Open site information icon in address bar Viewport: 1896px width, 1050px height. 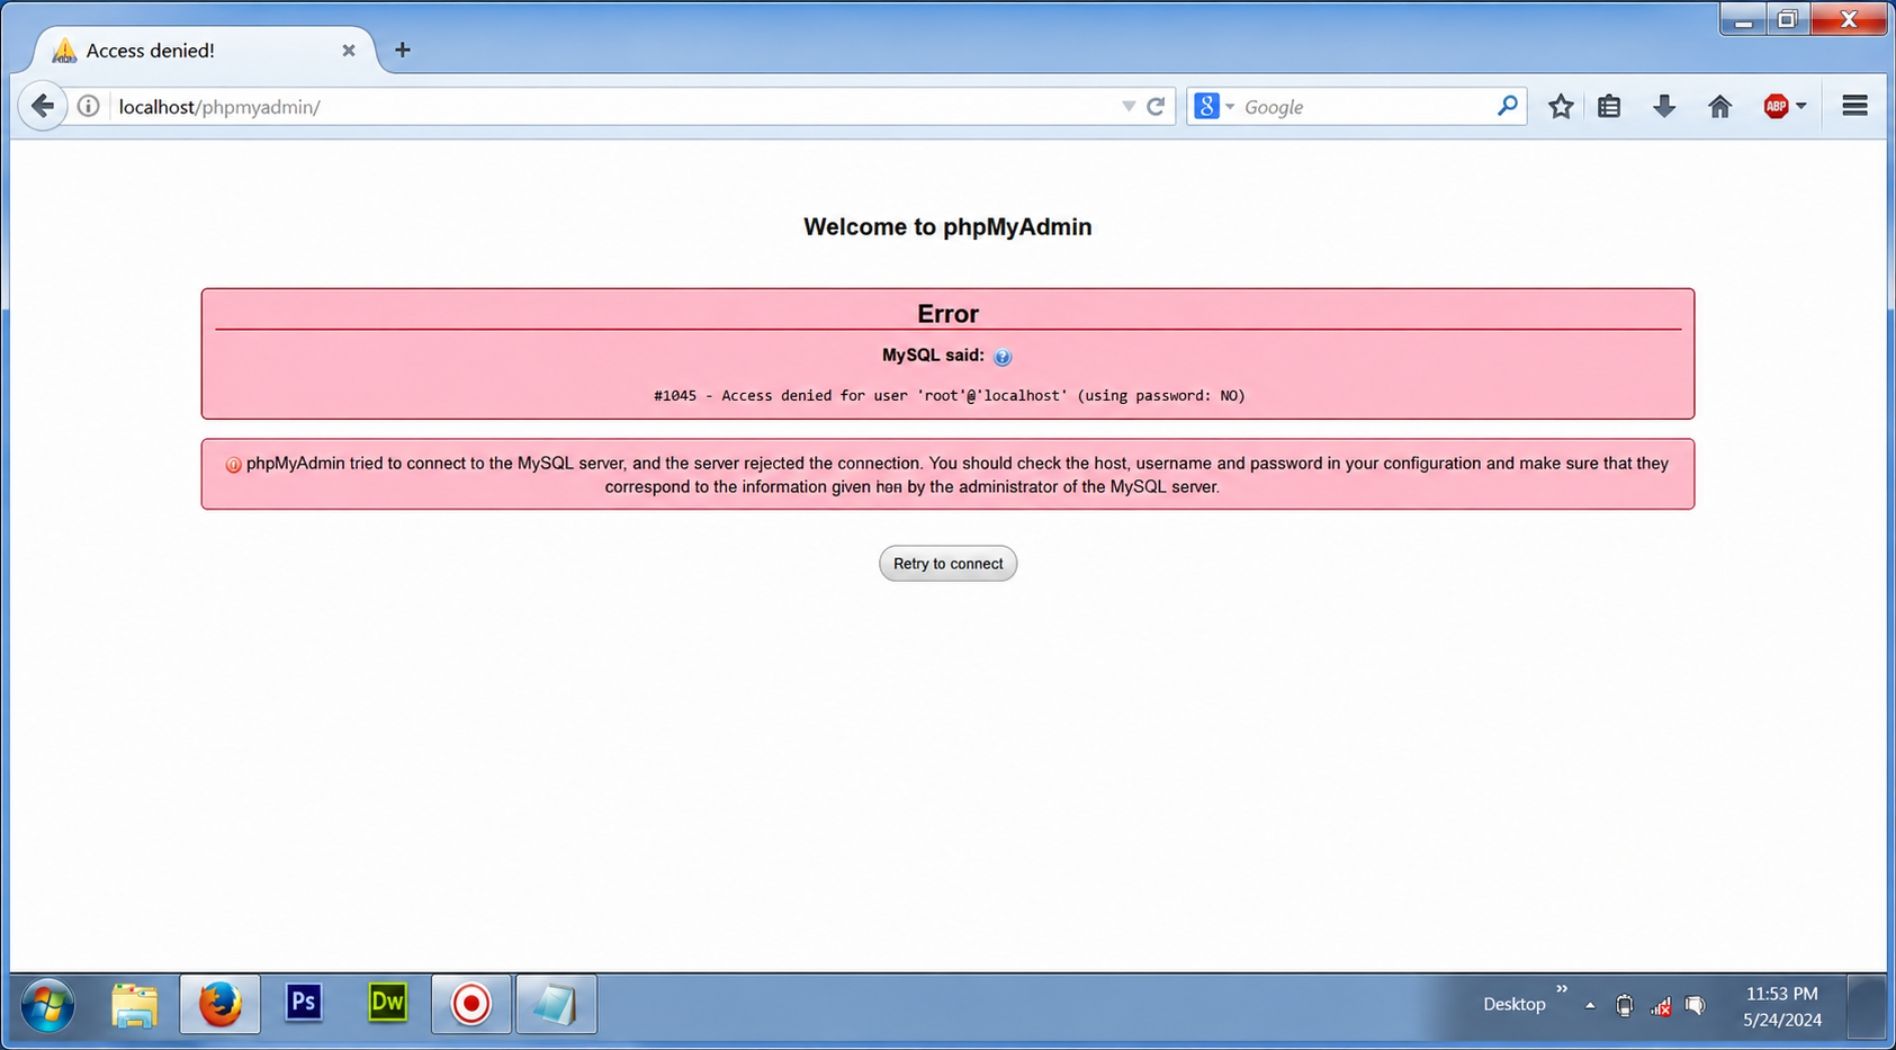click(x=88, y=106)
